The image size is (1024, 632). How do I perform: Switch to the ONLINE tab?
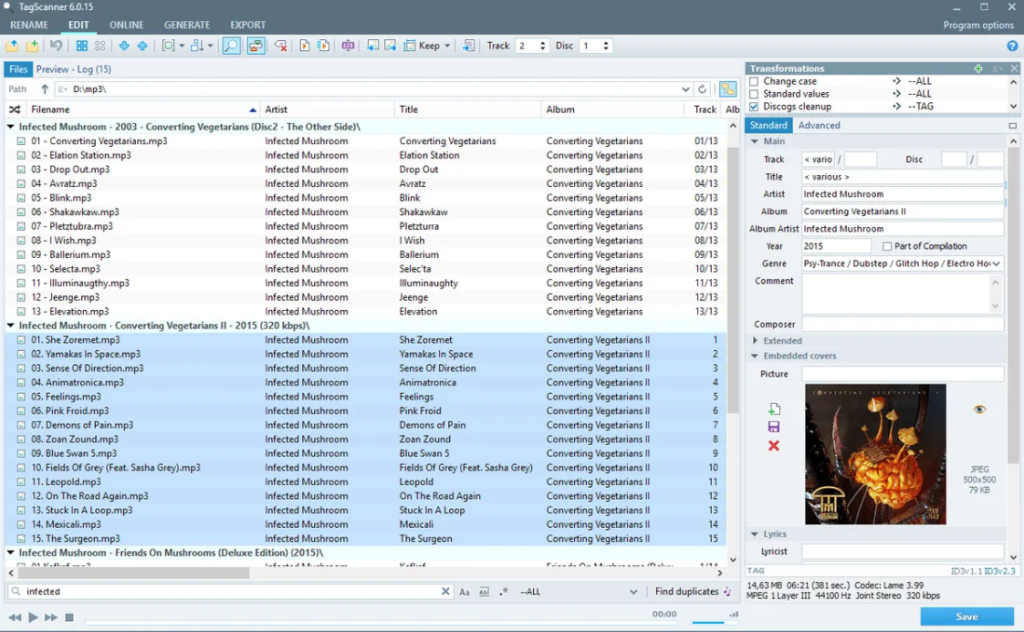coord(127,25)
